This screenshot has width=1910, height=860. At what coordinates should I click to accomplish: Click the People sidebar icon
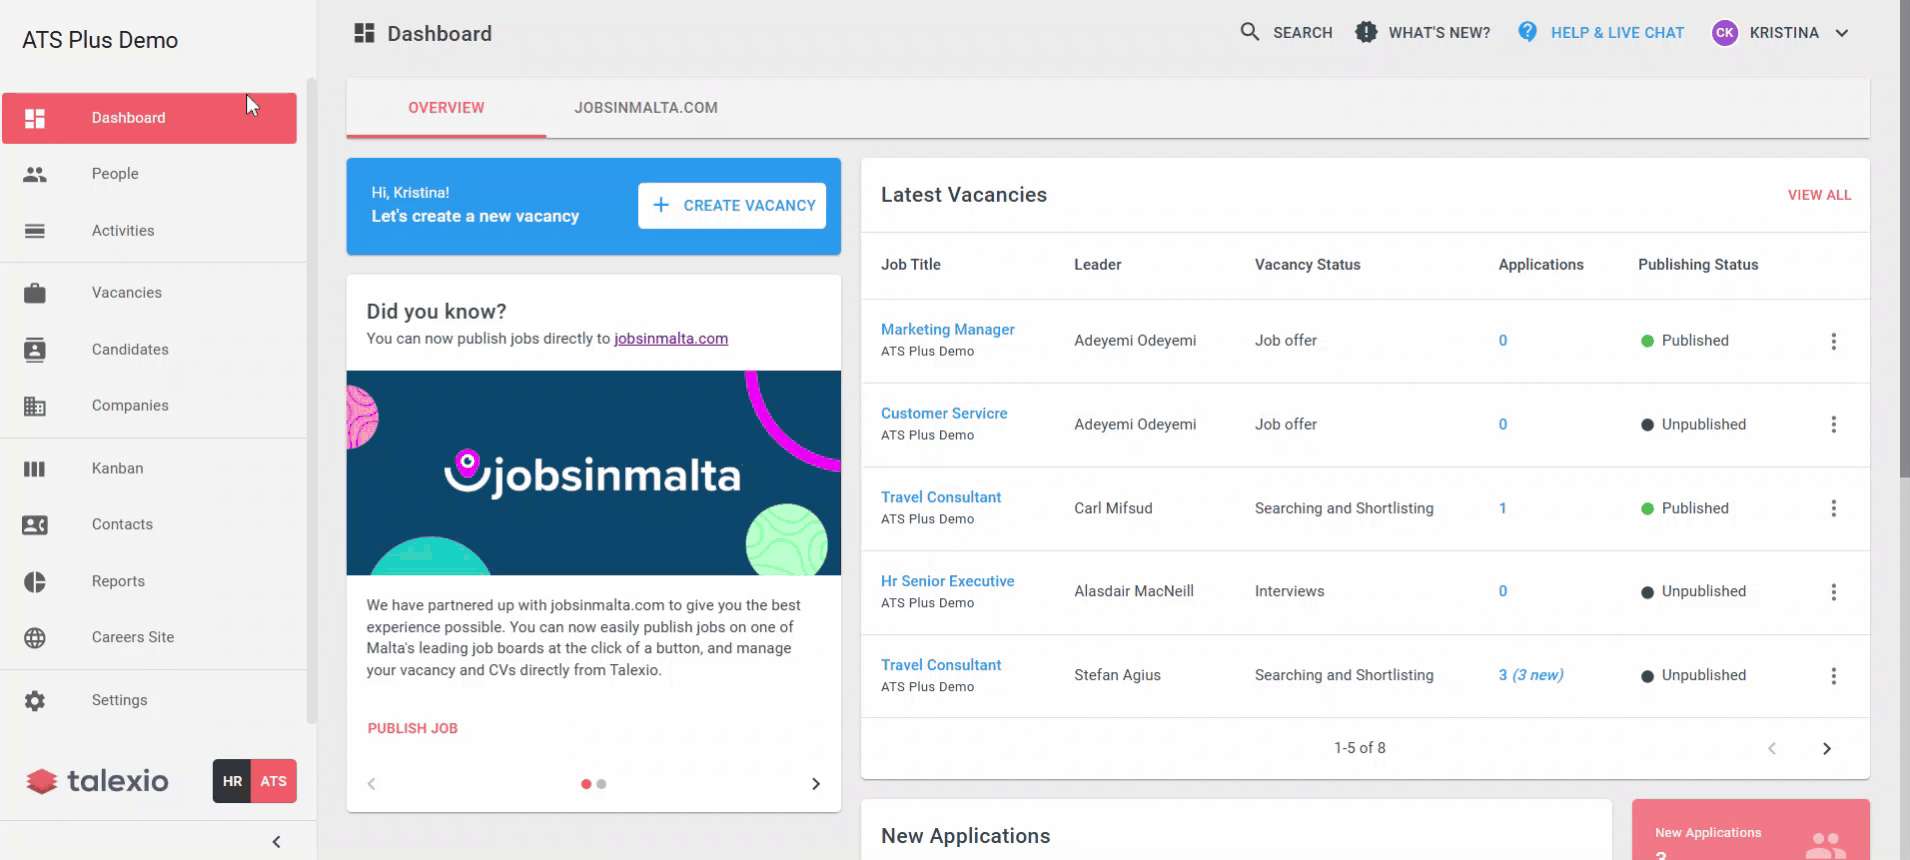35,174
